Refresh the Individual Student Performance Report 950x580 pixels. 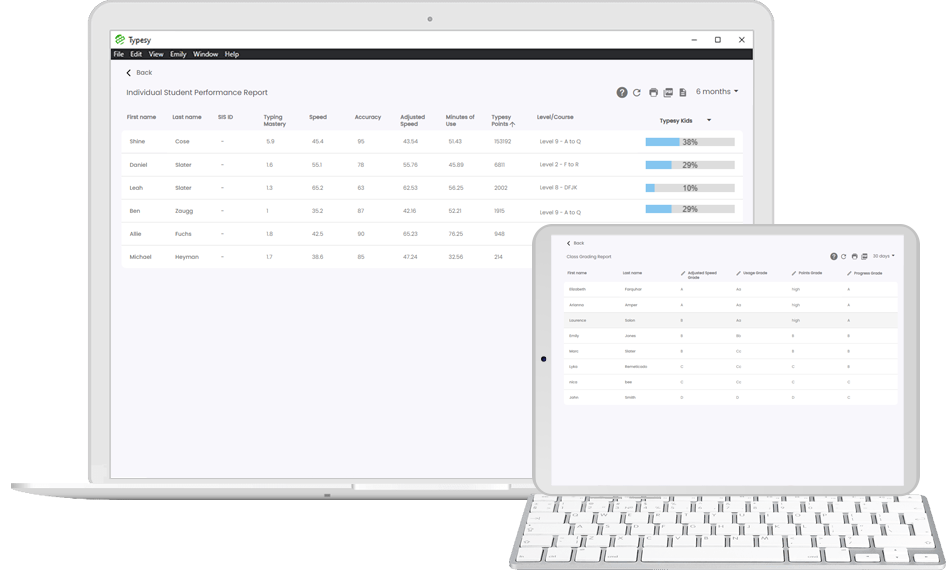pyautogui.click(x=637, y=93)
